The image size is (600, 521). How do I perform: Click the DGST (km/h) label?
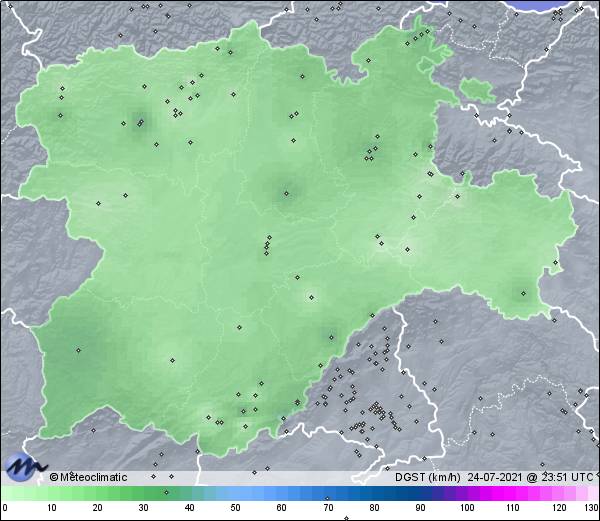click(x=428, y=477)
